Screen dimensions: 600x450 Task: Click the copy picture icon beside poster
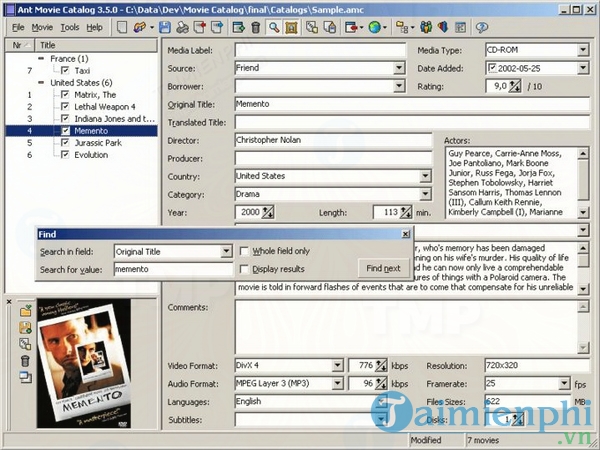tap(25, 344)
